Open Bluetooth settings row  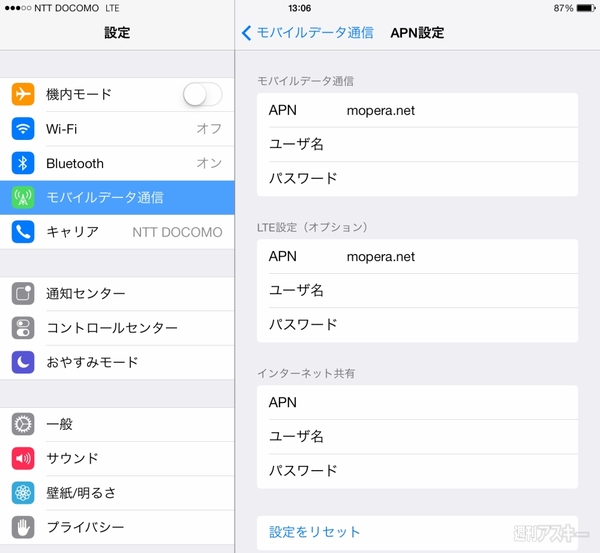coord(117,163)
